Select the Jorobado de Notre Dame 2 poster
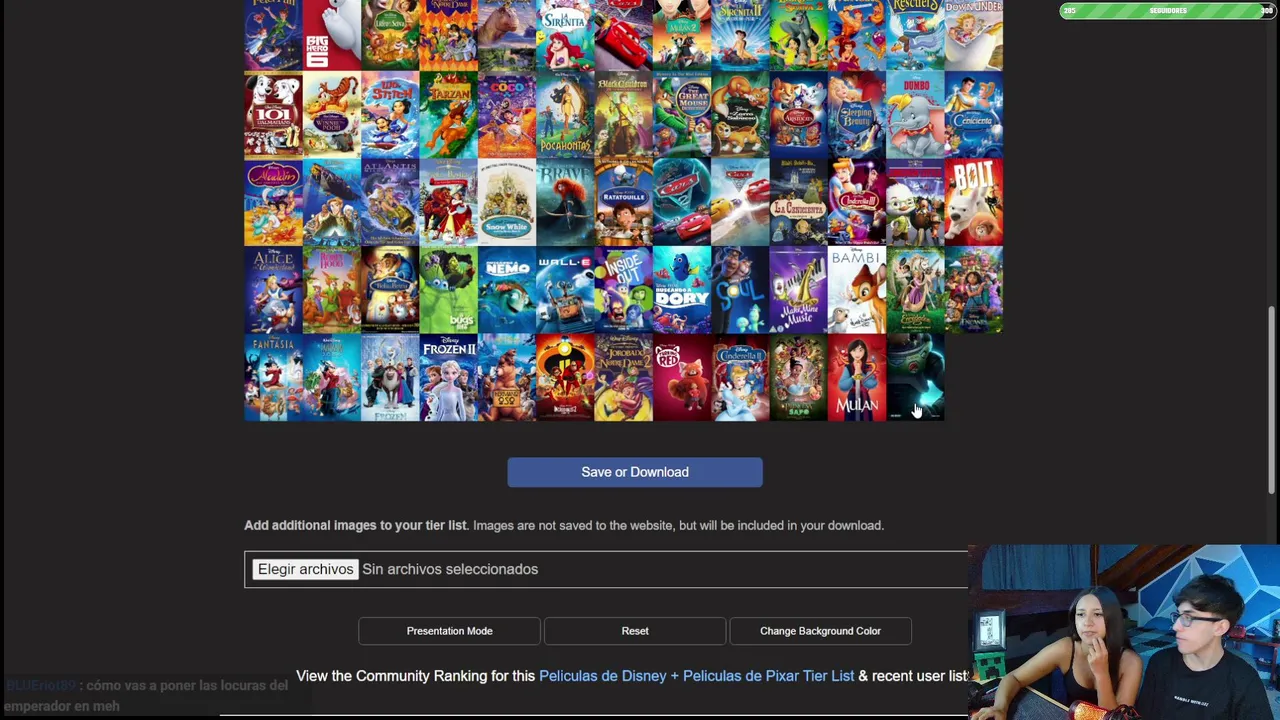 (x=623, y=377)
